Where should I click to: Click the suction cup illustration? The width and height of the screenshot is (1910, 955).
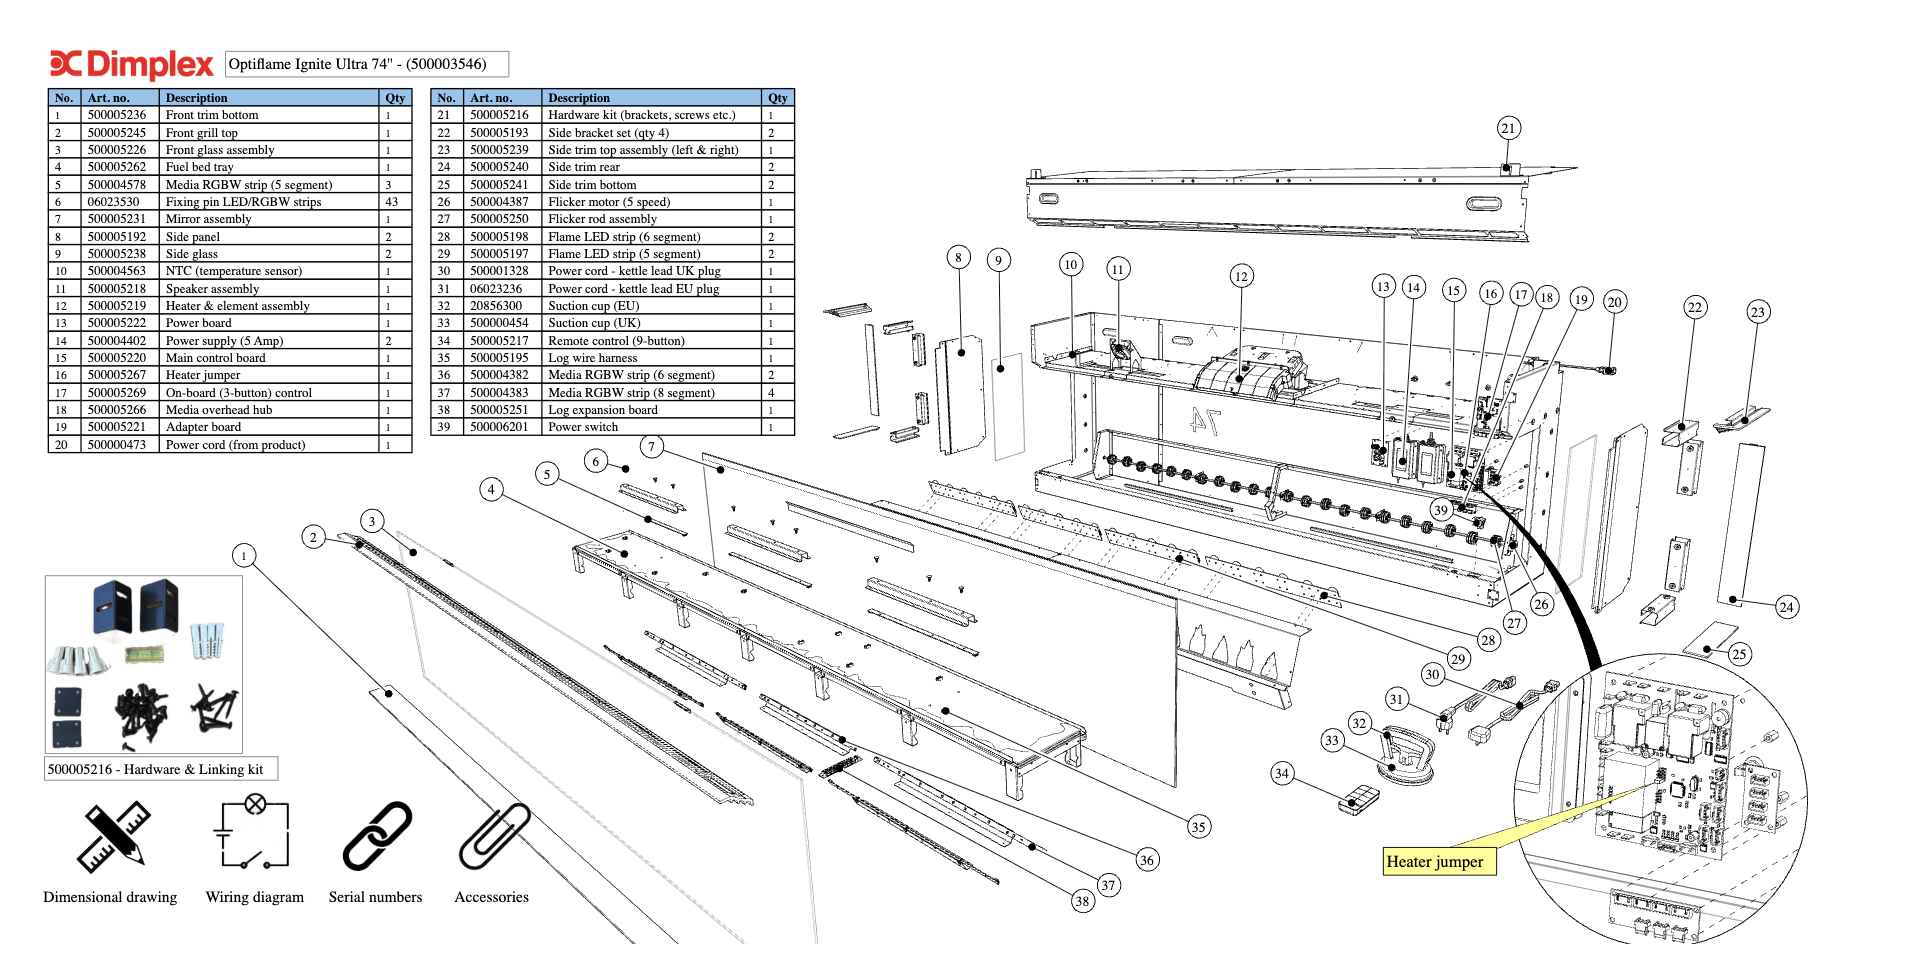(x=1406, y=758)
